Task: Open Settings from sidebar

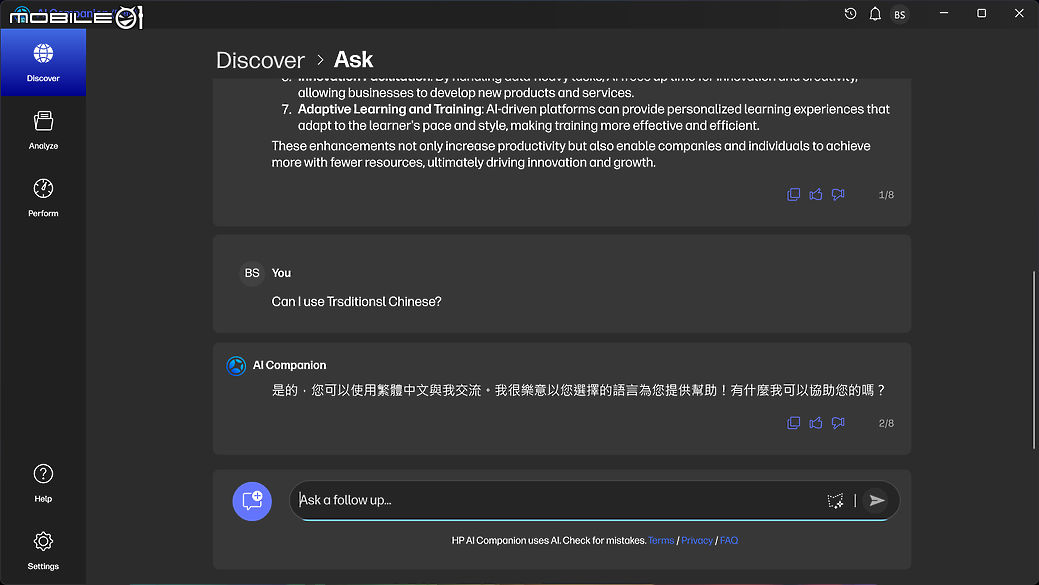Action: [x=43, y=551]
